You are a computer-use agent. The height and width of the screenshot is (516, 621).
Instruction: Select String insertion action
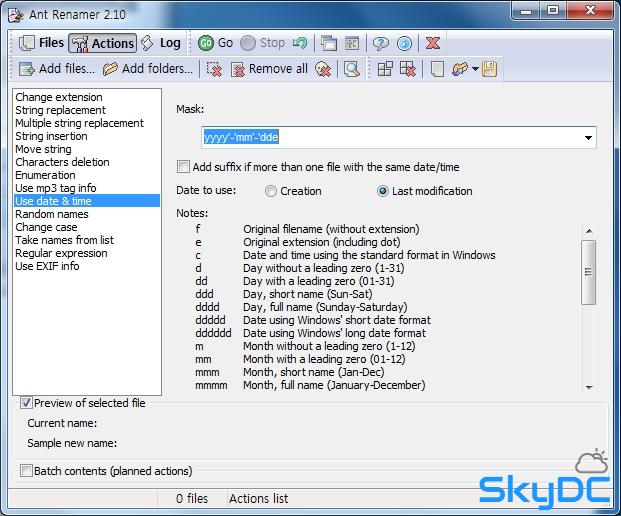87,136
